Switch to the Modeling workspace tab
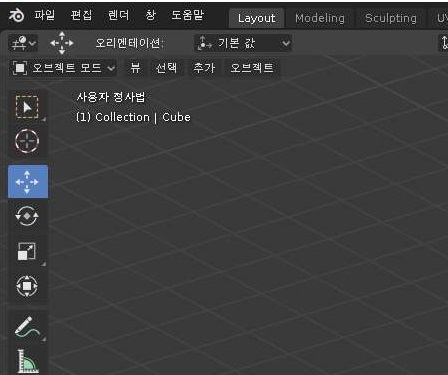Viewport: 448px width, 375px height. pyautogui.click(x=320, y=18)
